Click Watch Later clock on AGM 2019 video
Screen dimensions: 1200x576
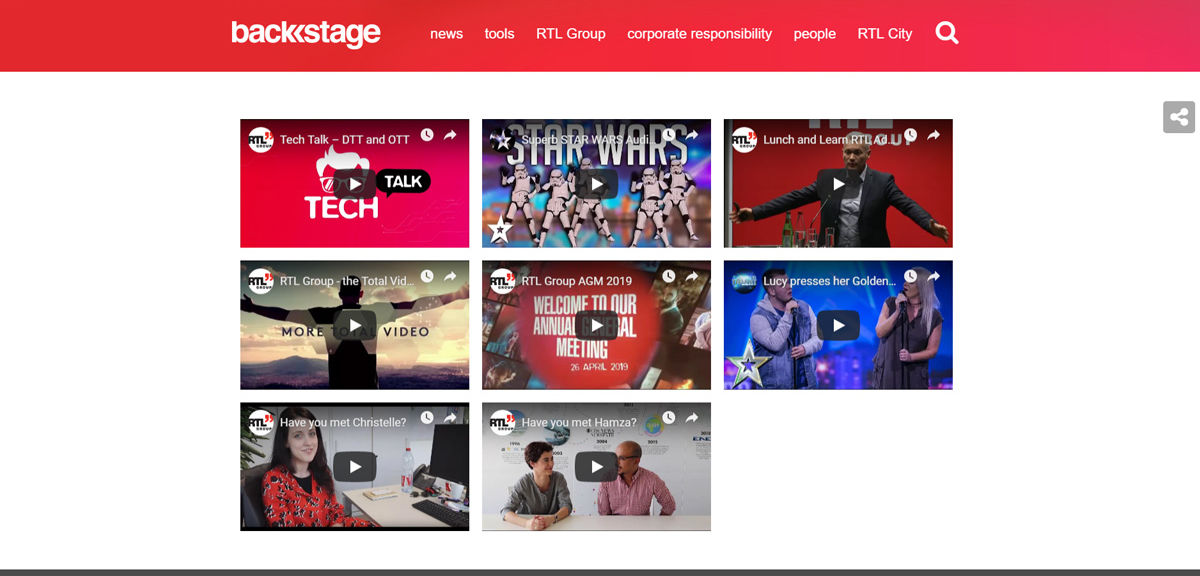(669, 276)
